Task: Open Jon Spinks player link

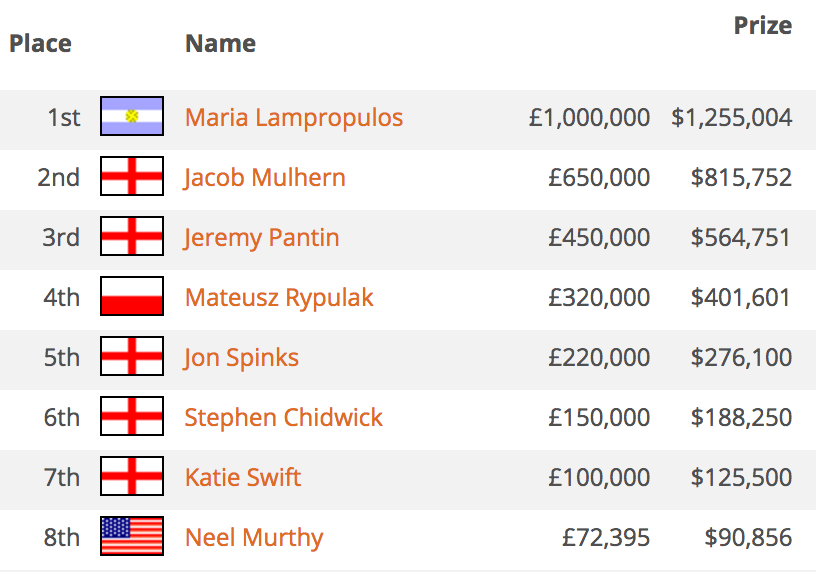Action: 241,358
